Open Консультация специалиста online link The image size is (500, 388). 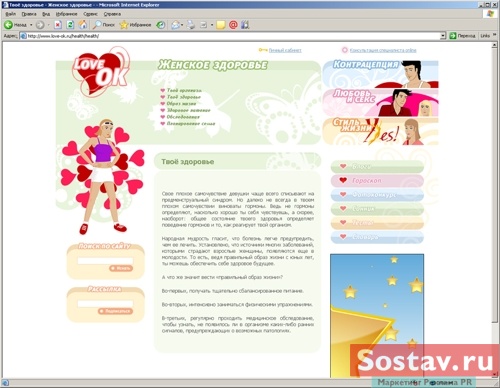(x=383, y=50)
